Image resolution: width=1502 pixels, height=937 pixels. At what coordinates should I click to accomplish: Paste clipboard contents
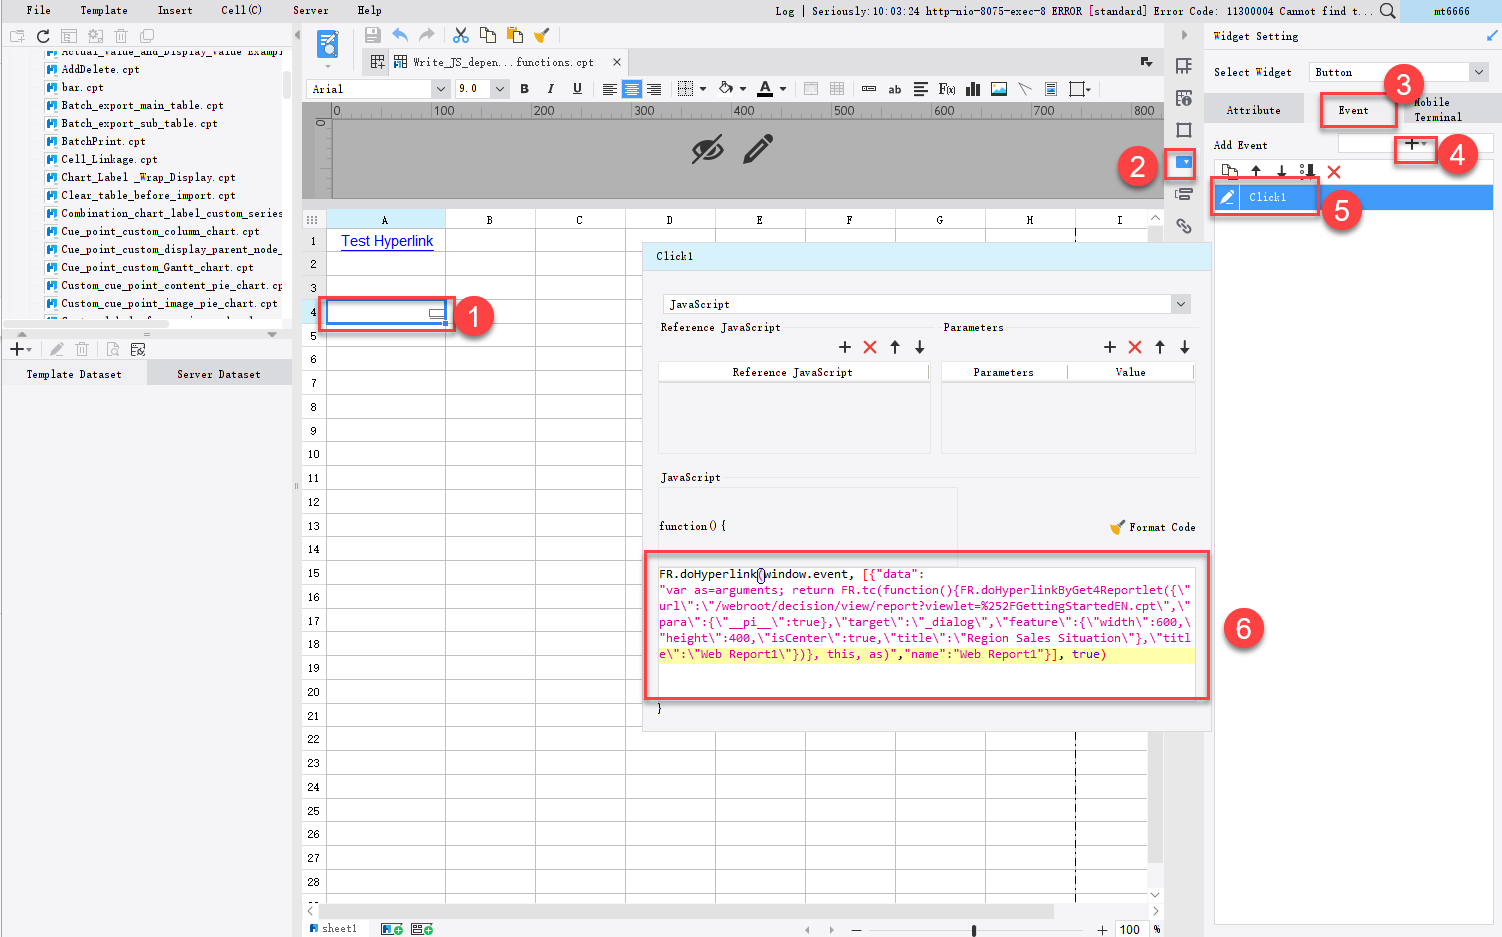pyautogui.click(x=515, y=35)
